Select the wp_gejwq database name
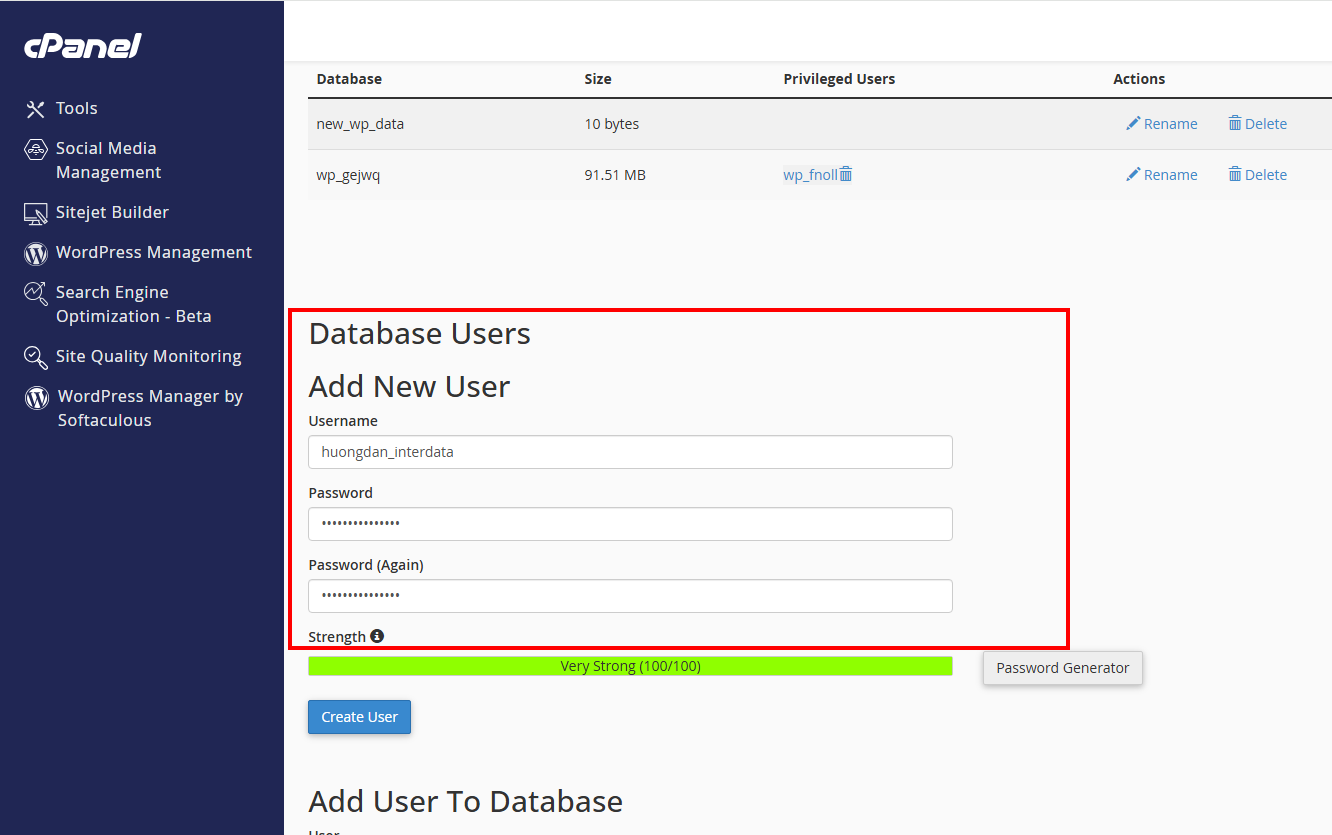 coord(348,175)
